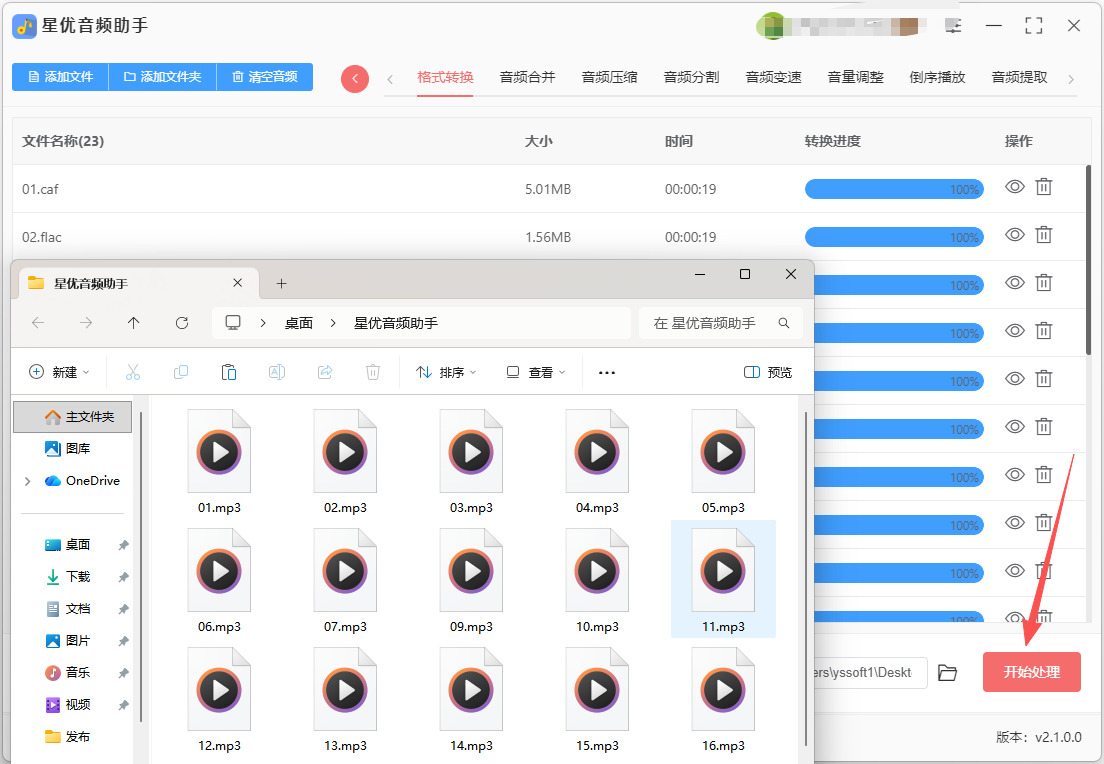1104x764 pixels.
Task: Click the search box 在 星优音频助手
Action: tap(720, 322)
